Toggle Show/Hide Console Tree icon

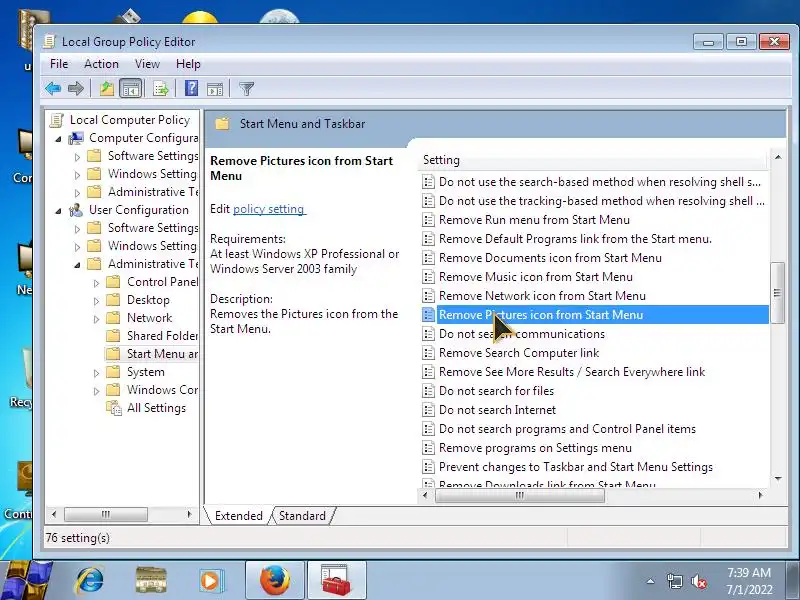click(x=131, y=89)
